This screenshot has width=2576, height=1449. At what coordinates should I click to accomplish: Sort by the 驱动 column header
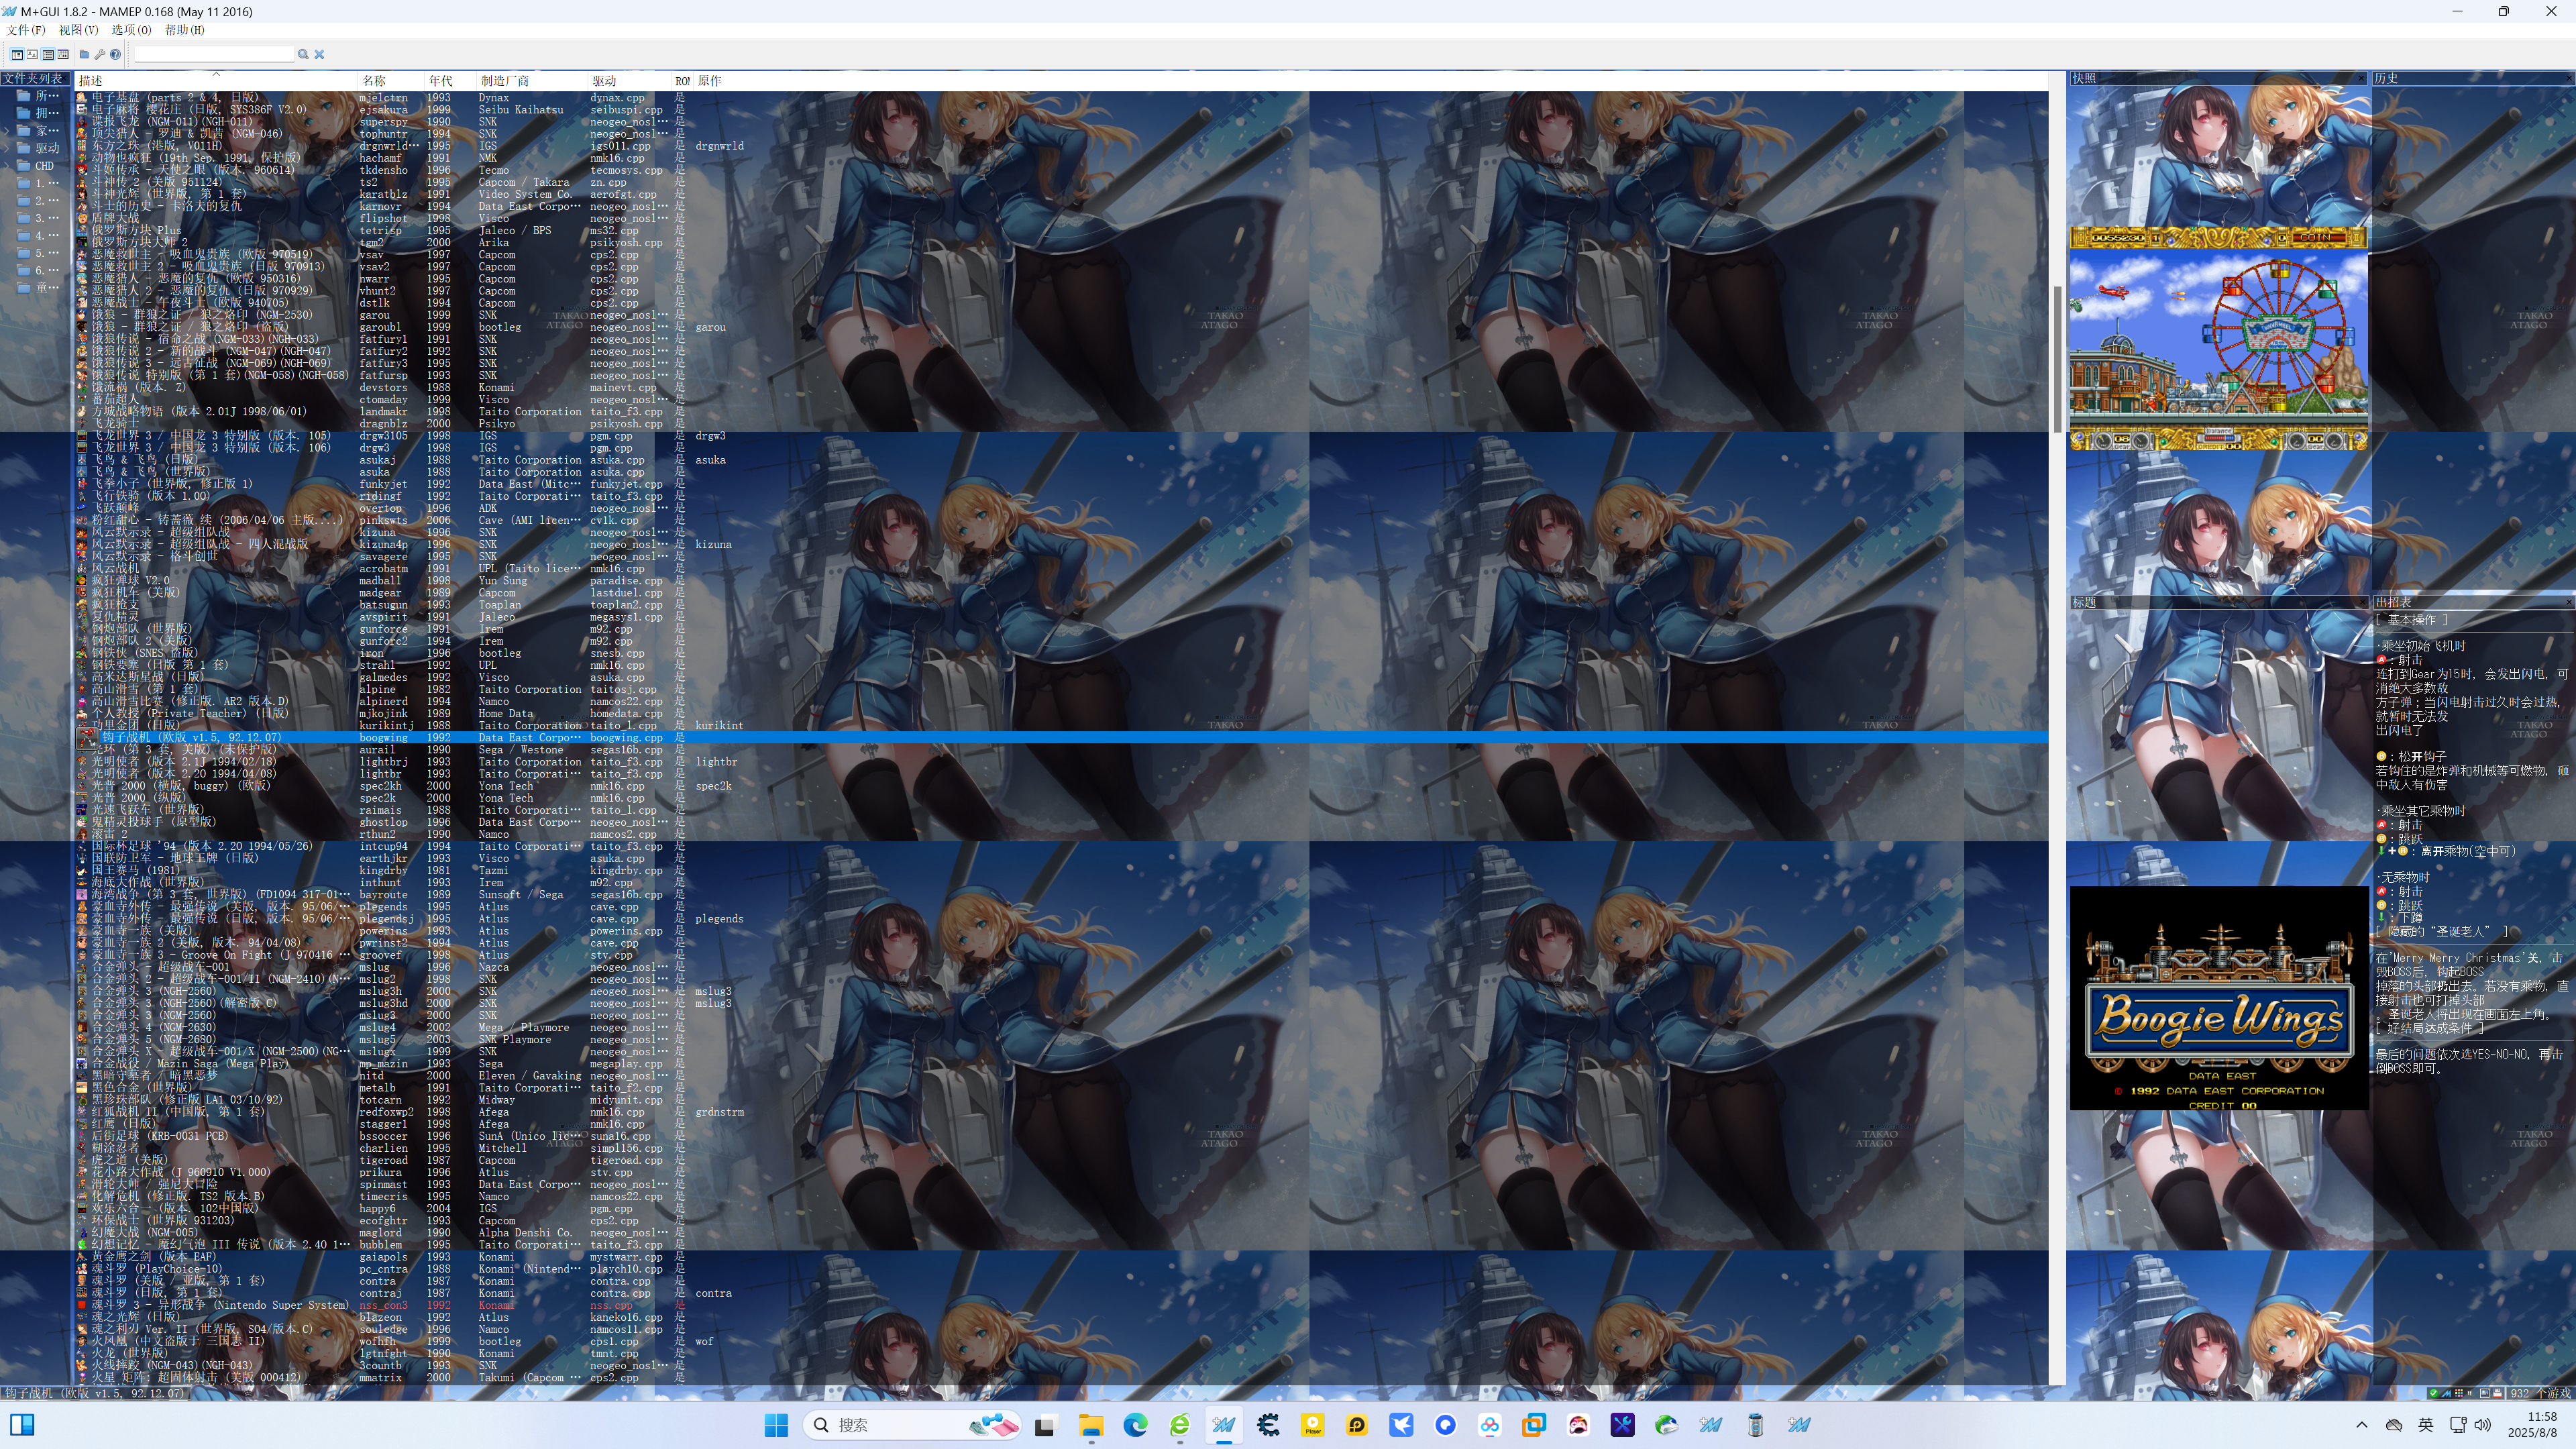coord(629,81)
